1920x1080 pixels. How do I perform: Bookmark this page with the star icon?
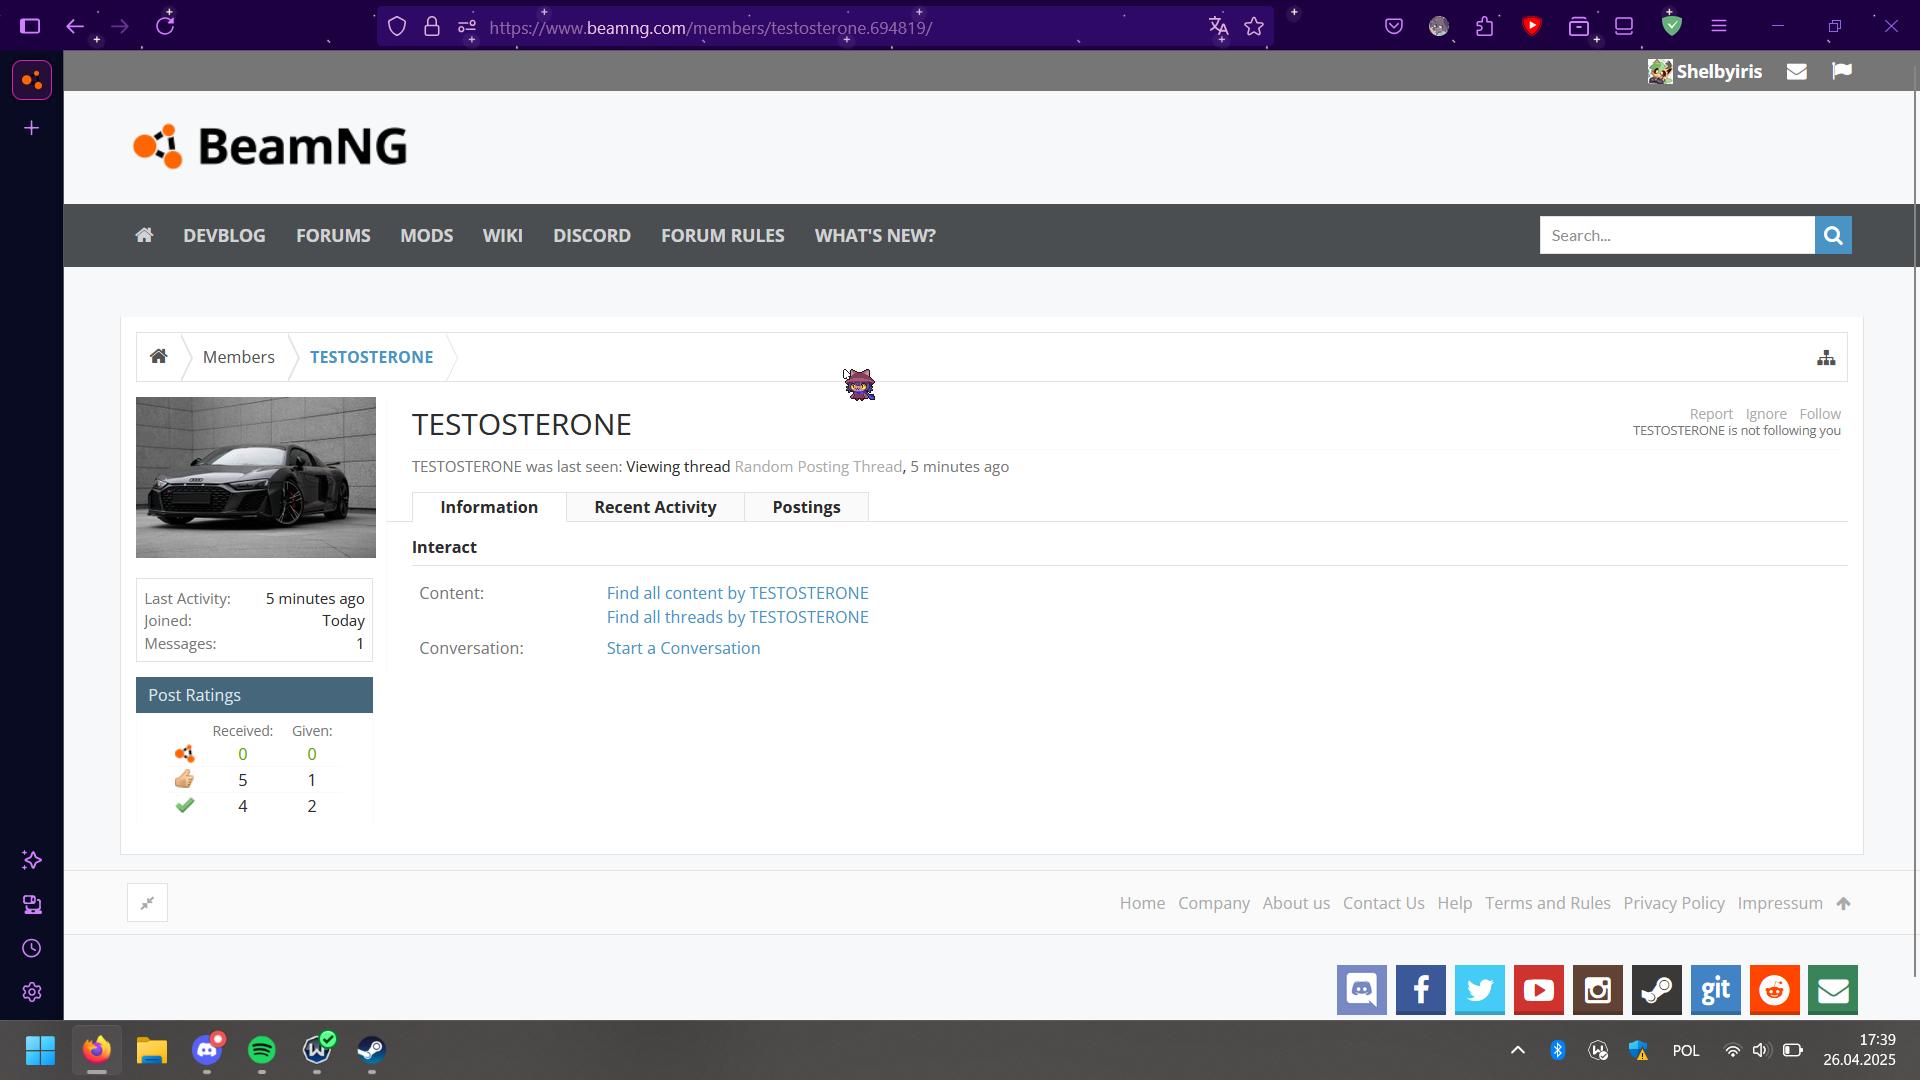pos(1254,27)
